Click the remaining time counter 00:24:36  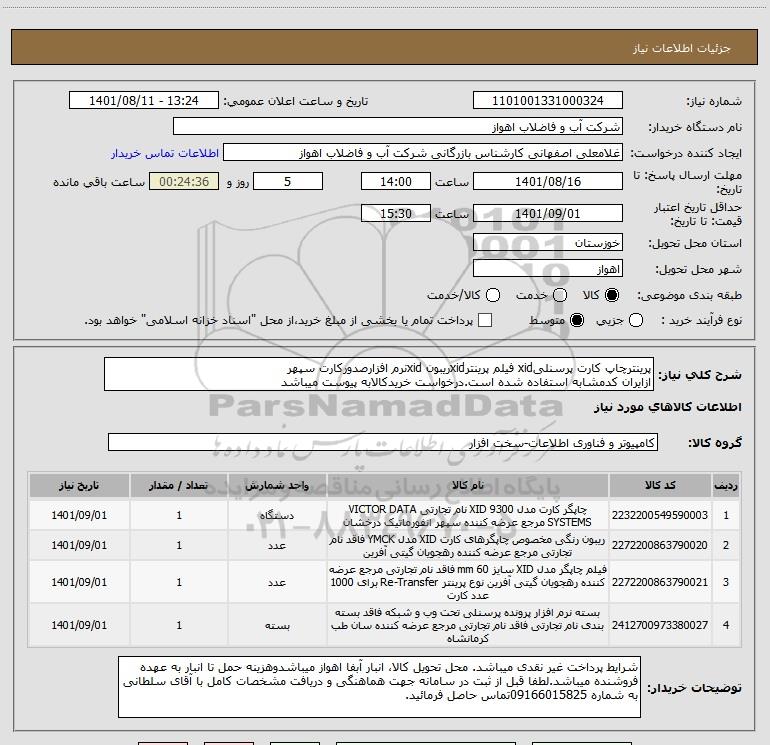pyautogui.click(x=184, y=181)
